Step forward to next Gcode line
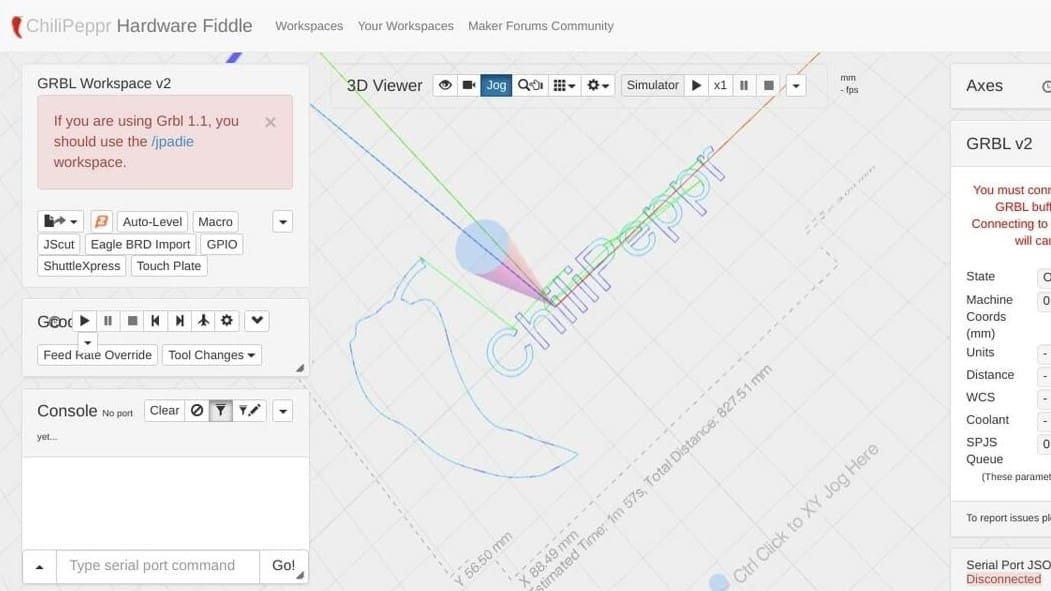 click(x=180, y=321)
